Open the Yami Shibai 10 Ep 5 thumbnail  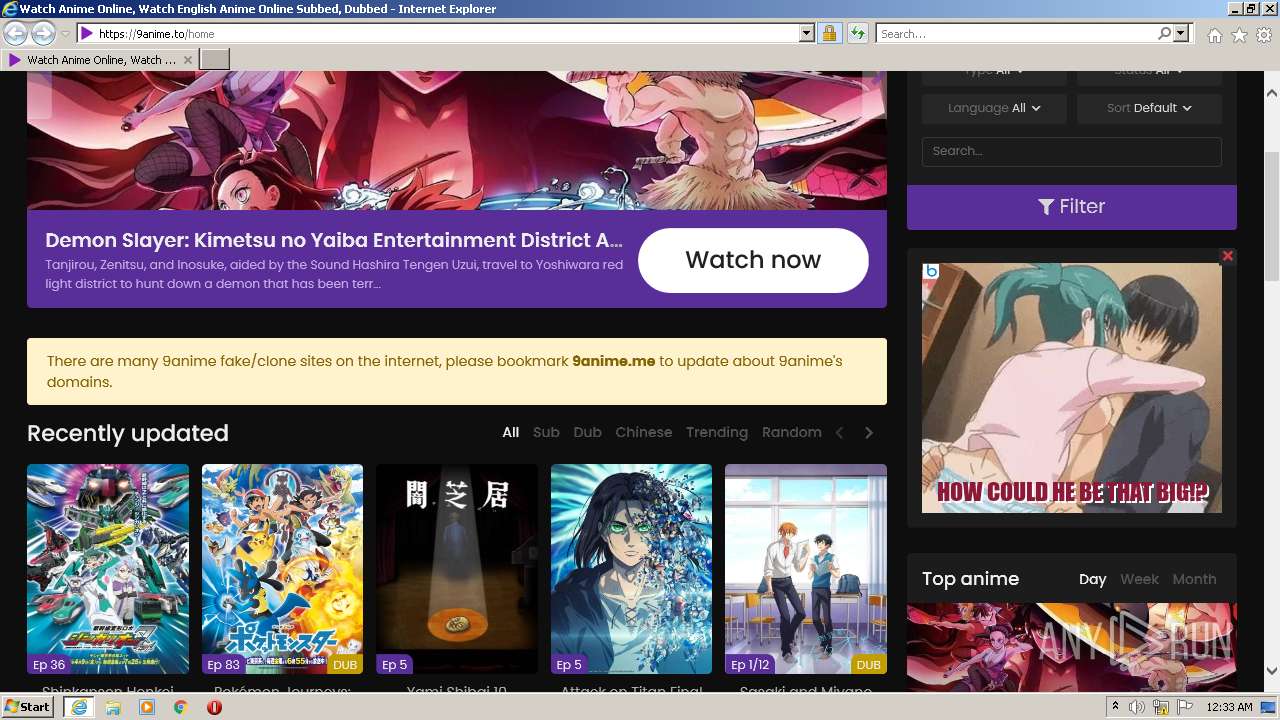(x=457, y=569)
